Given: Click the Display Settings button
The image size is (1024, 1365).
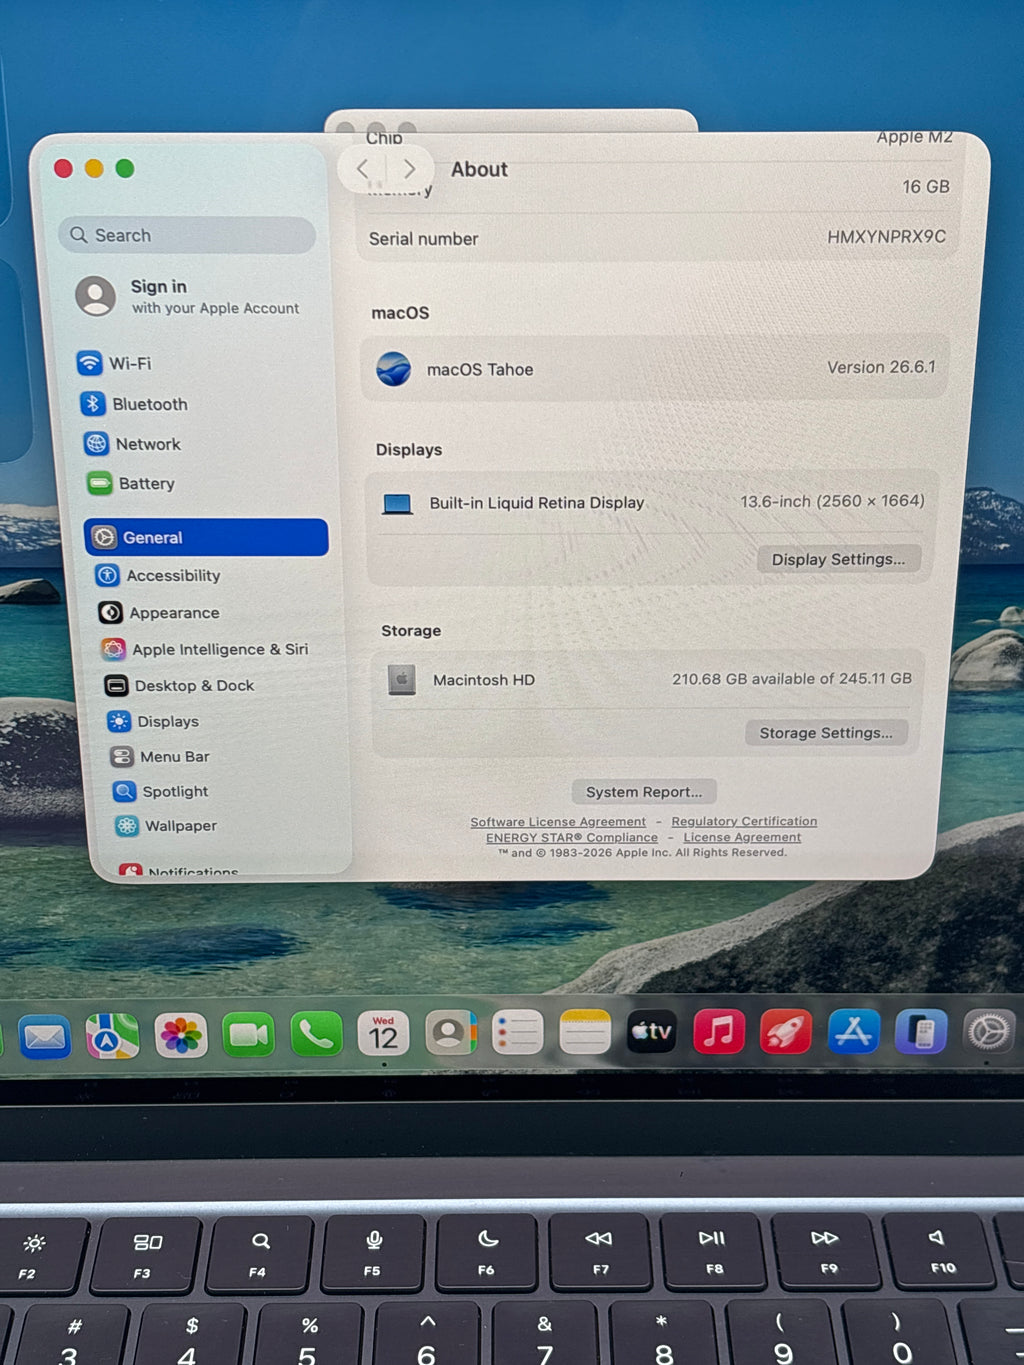Looking at the screenshot, I should [x=838, y=559].
